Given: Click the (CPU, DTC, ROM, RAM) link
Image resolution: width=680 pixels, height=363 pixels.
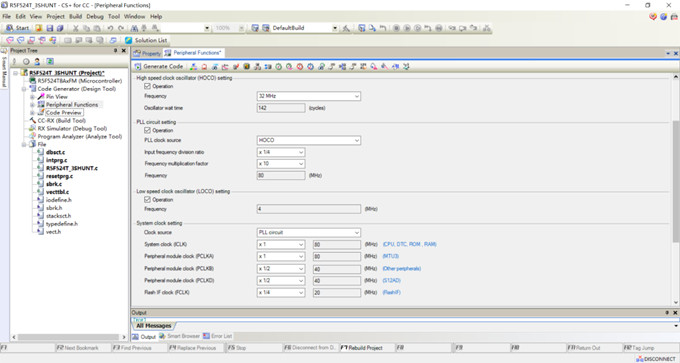Looking at the screenshot, I should (409, 245).
